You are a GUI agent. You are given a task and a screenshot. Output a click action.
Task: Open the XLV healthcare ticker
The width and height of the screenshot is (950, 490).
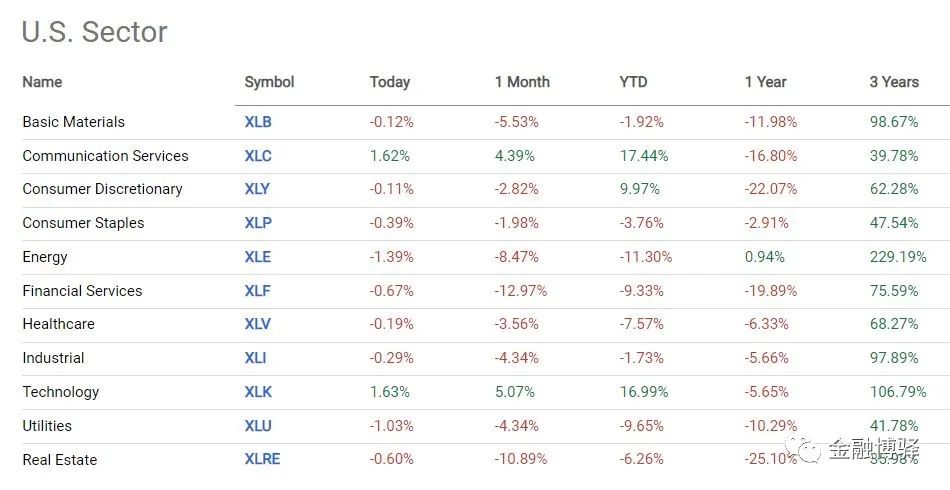click(257, 324)
